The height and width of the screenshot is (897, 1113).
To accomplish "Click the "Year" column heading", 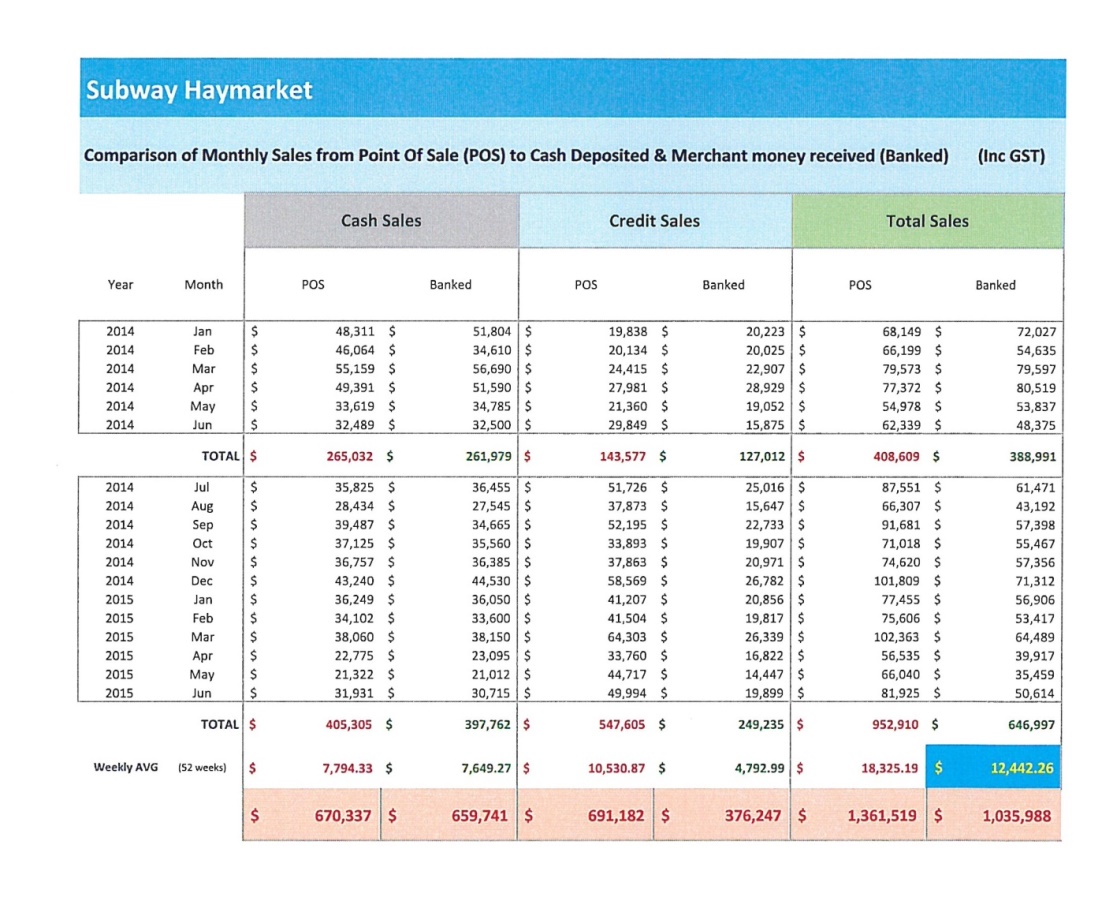I will 120,285.
